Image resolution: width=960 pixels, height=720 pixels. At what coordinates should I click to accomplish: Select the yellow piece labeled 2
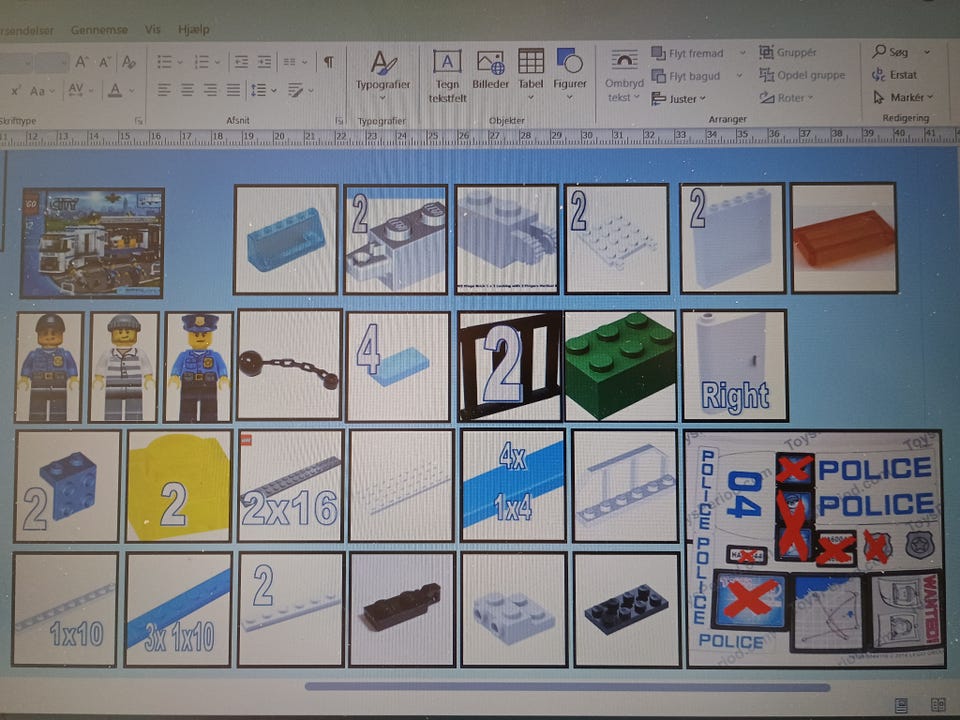179,486
